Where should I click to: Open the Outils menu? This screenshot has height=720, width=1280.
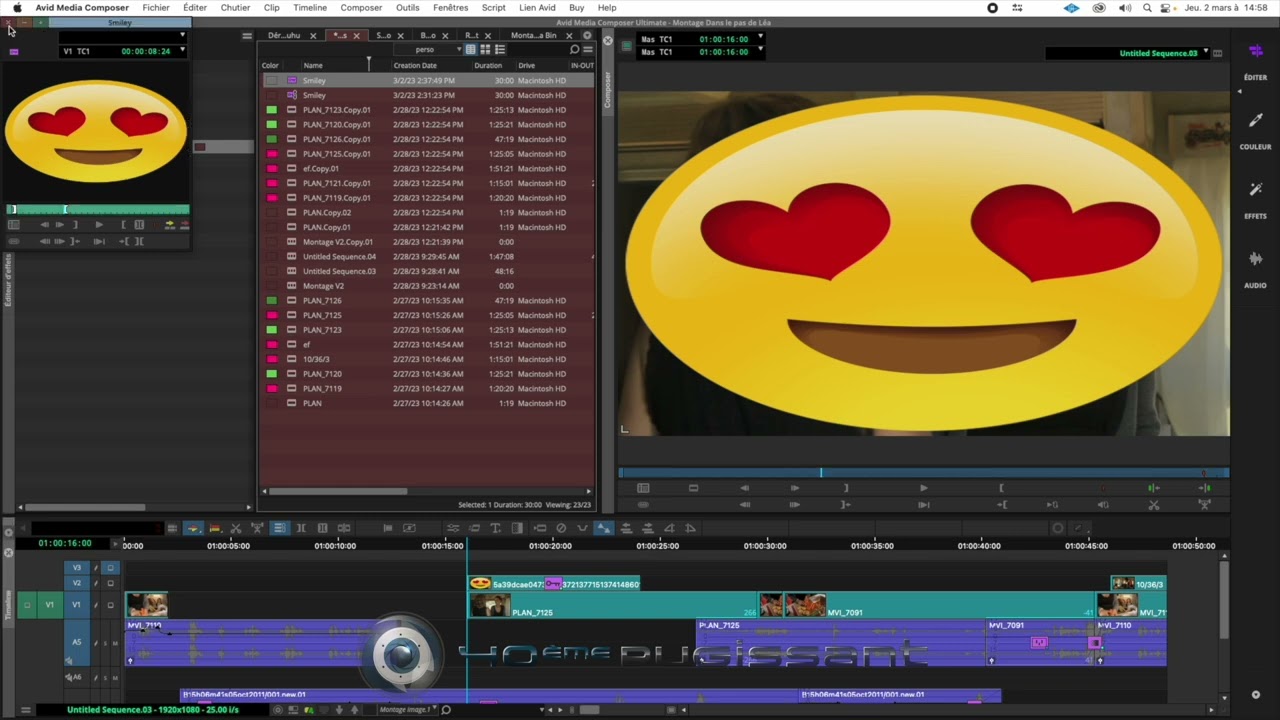point(407,7)
